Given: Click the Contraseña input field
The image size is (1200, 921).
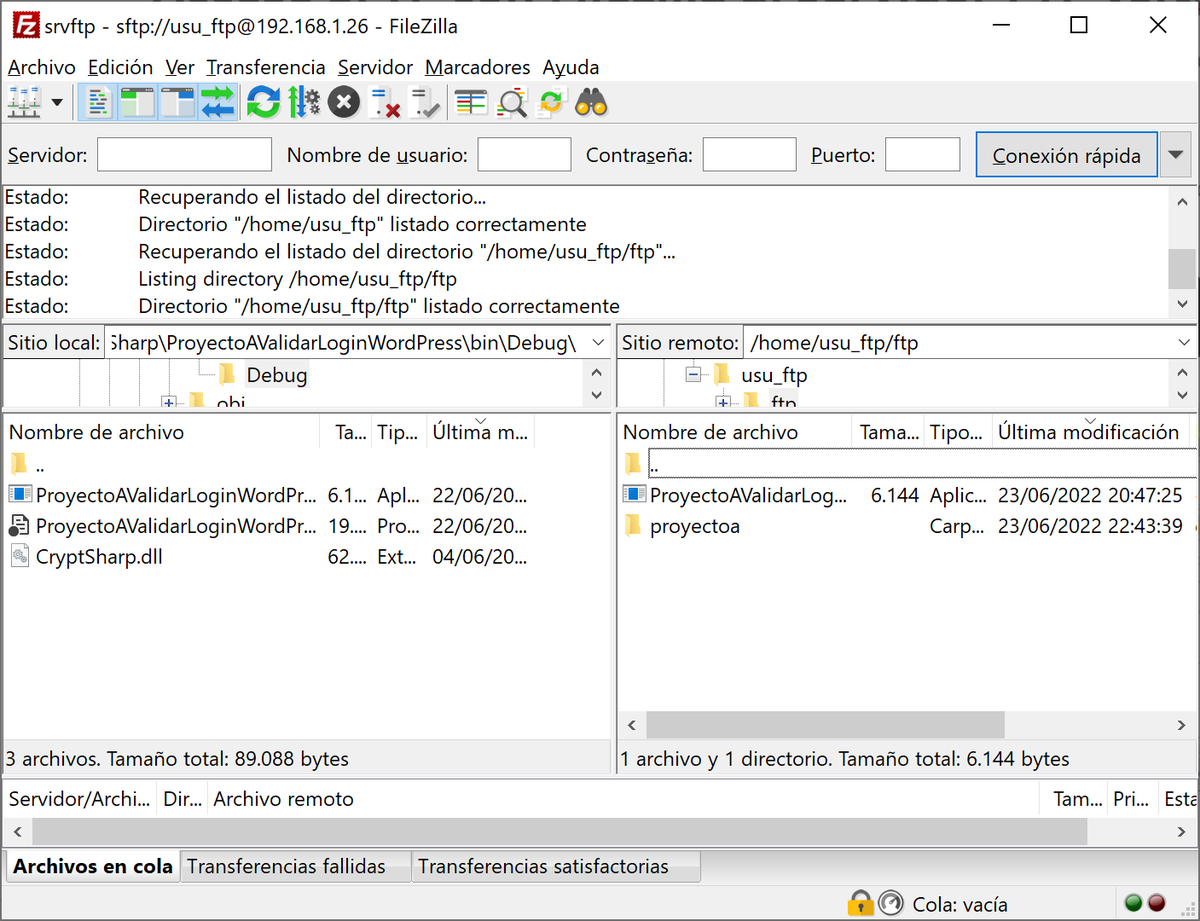Looking at the screenshot, I should (x=749, y=155).
